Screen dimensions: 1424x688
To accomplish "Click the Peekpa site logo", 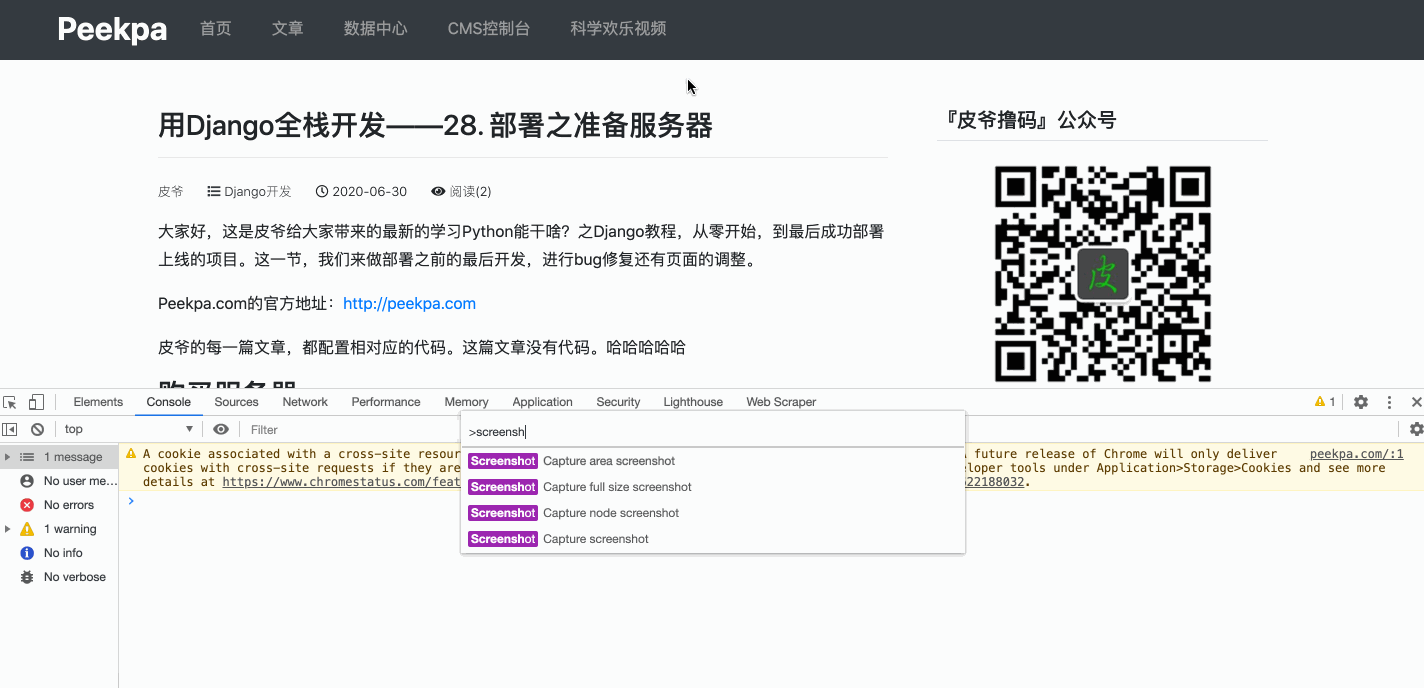I will (112, 29).
